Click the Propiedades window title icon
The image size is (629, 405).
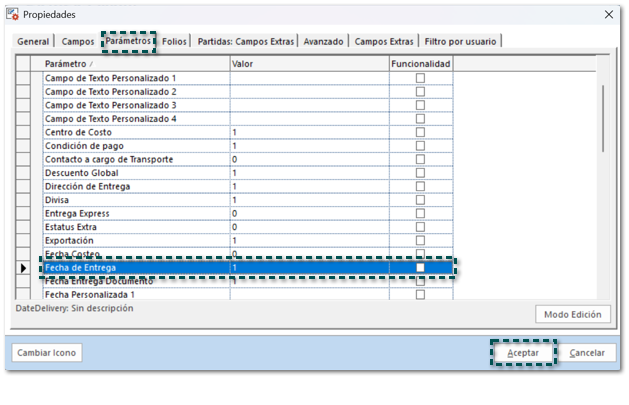[13, 14]
